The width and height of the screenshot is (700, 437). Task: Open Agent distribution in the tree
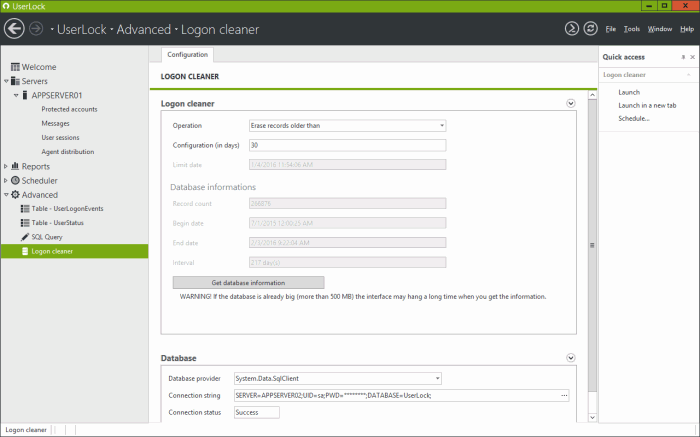tap(67, 152)
